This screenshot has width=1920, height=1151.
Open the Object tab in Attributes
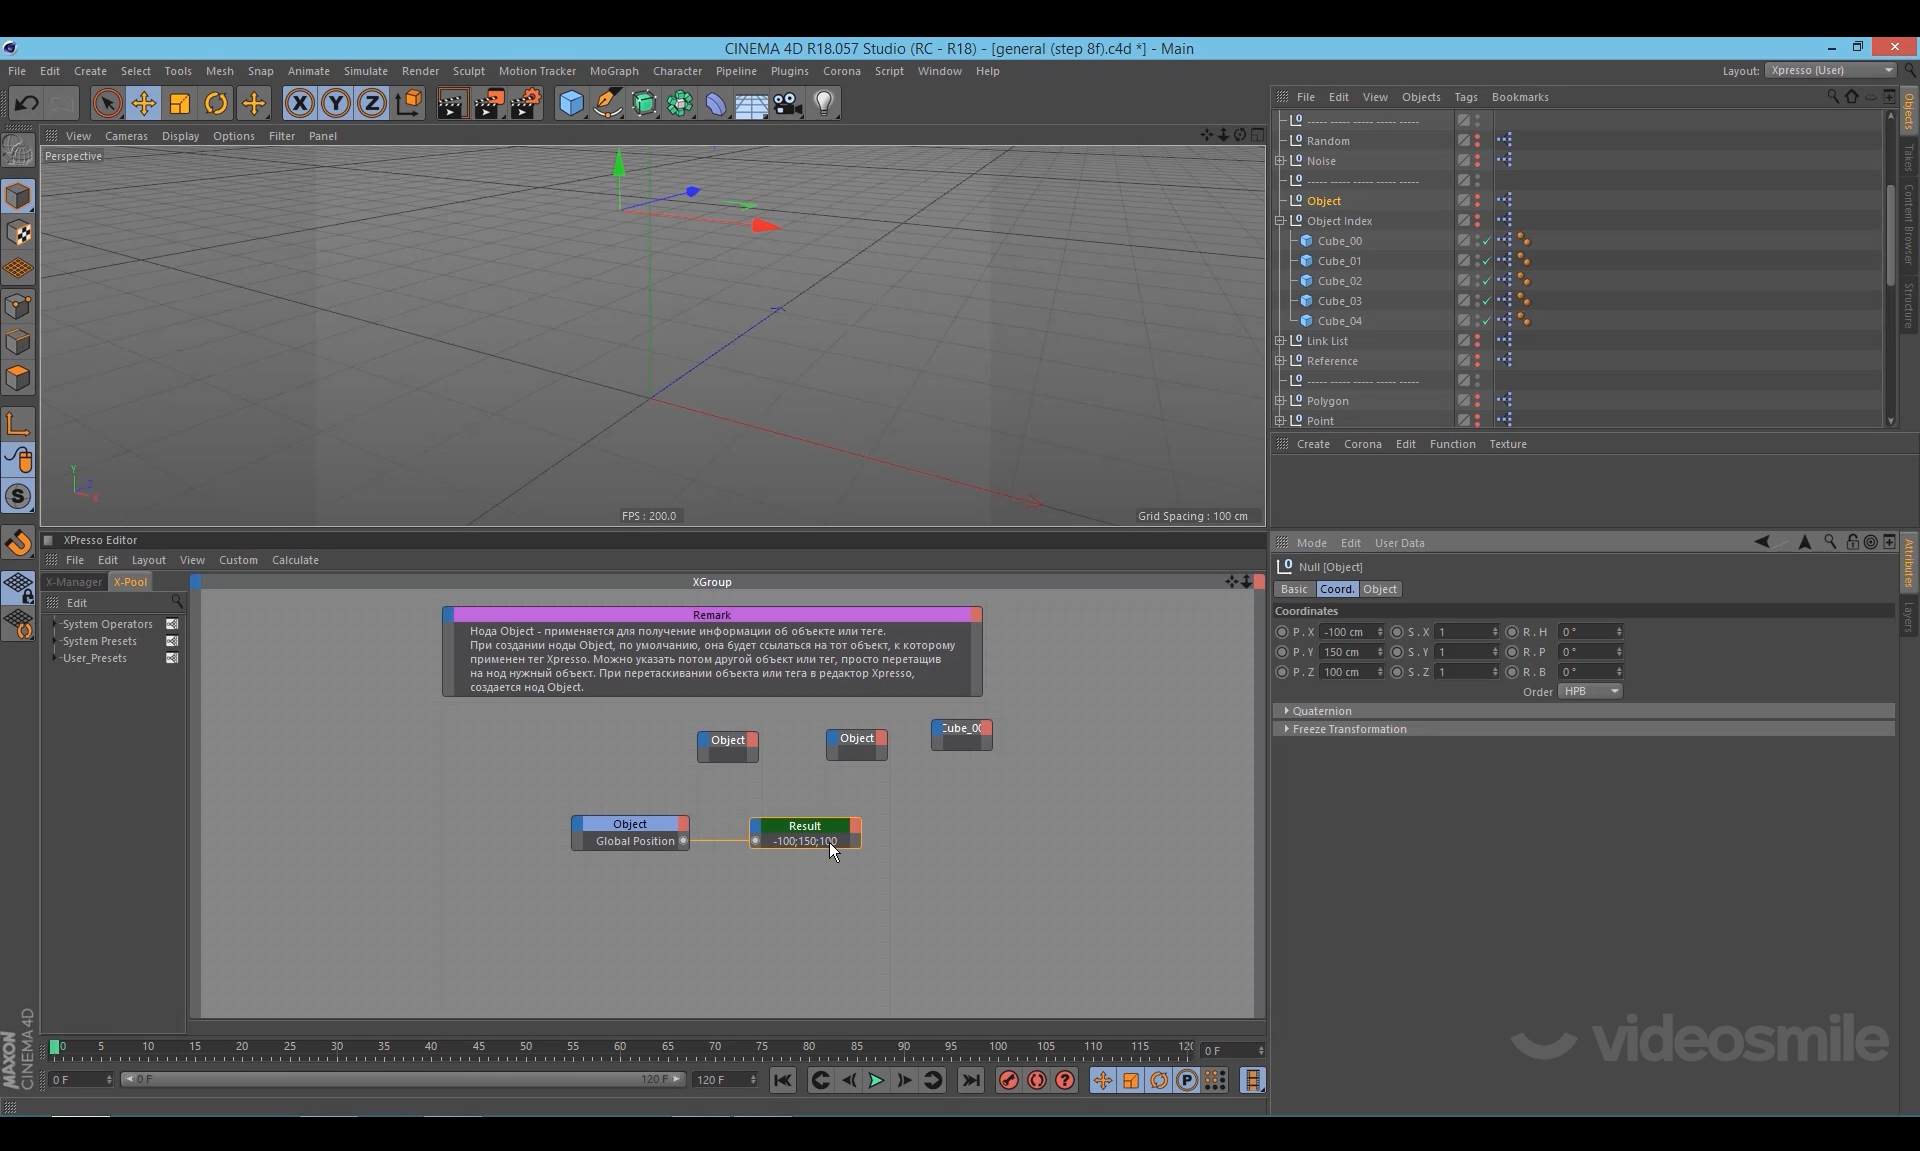coord(1380,589)
